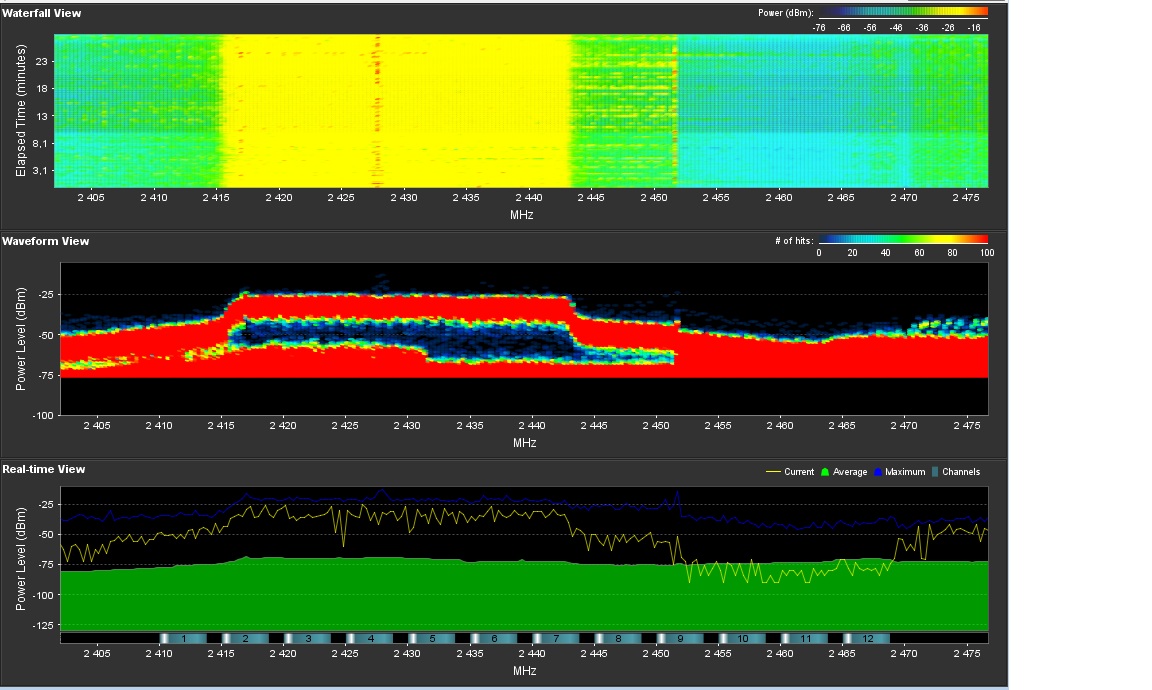Click the 100 value on hits scale
Screen dimensions: 1152x690
987,253
